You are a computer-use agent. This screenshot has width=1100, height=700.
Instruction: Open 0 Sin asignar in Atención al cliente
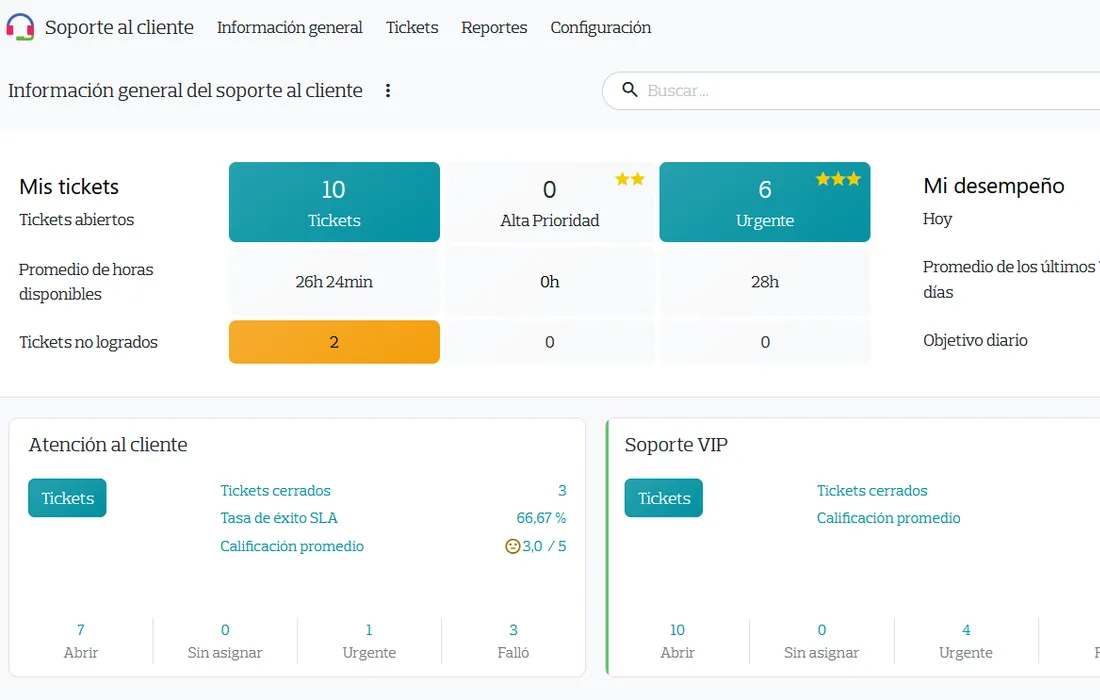click(x=224, y=641)
